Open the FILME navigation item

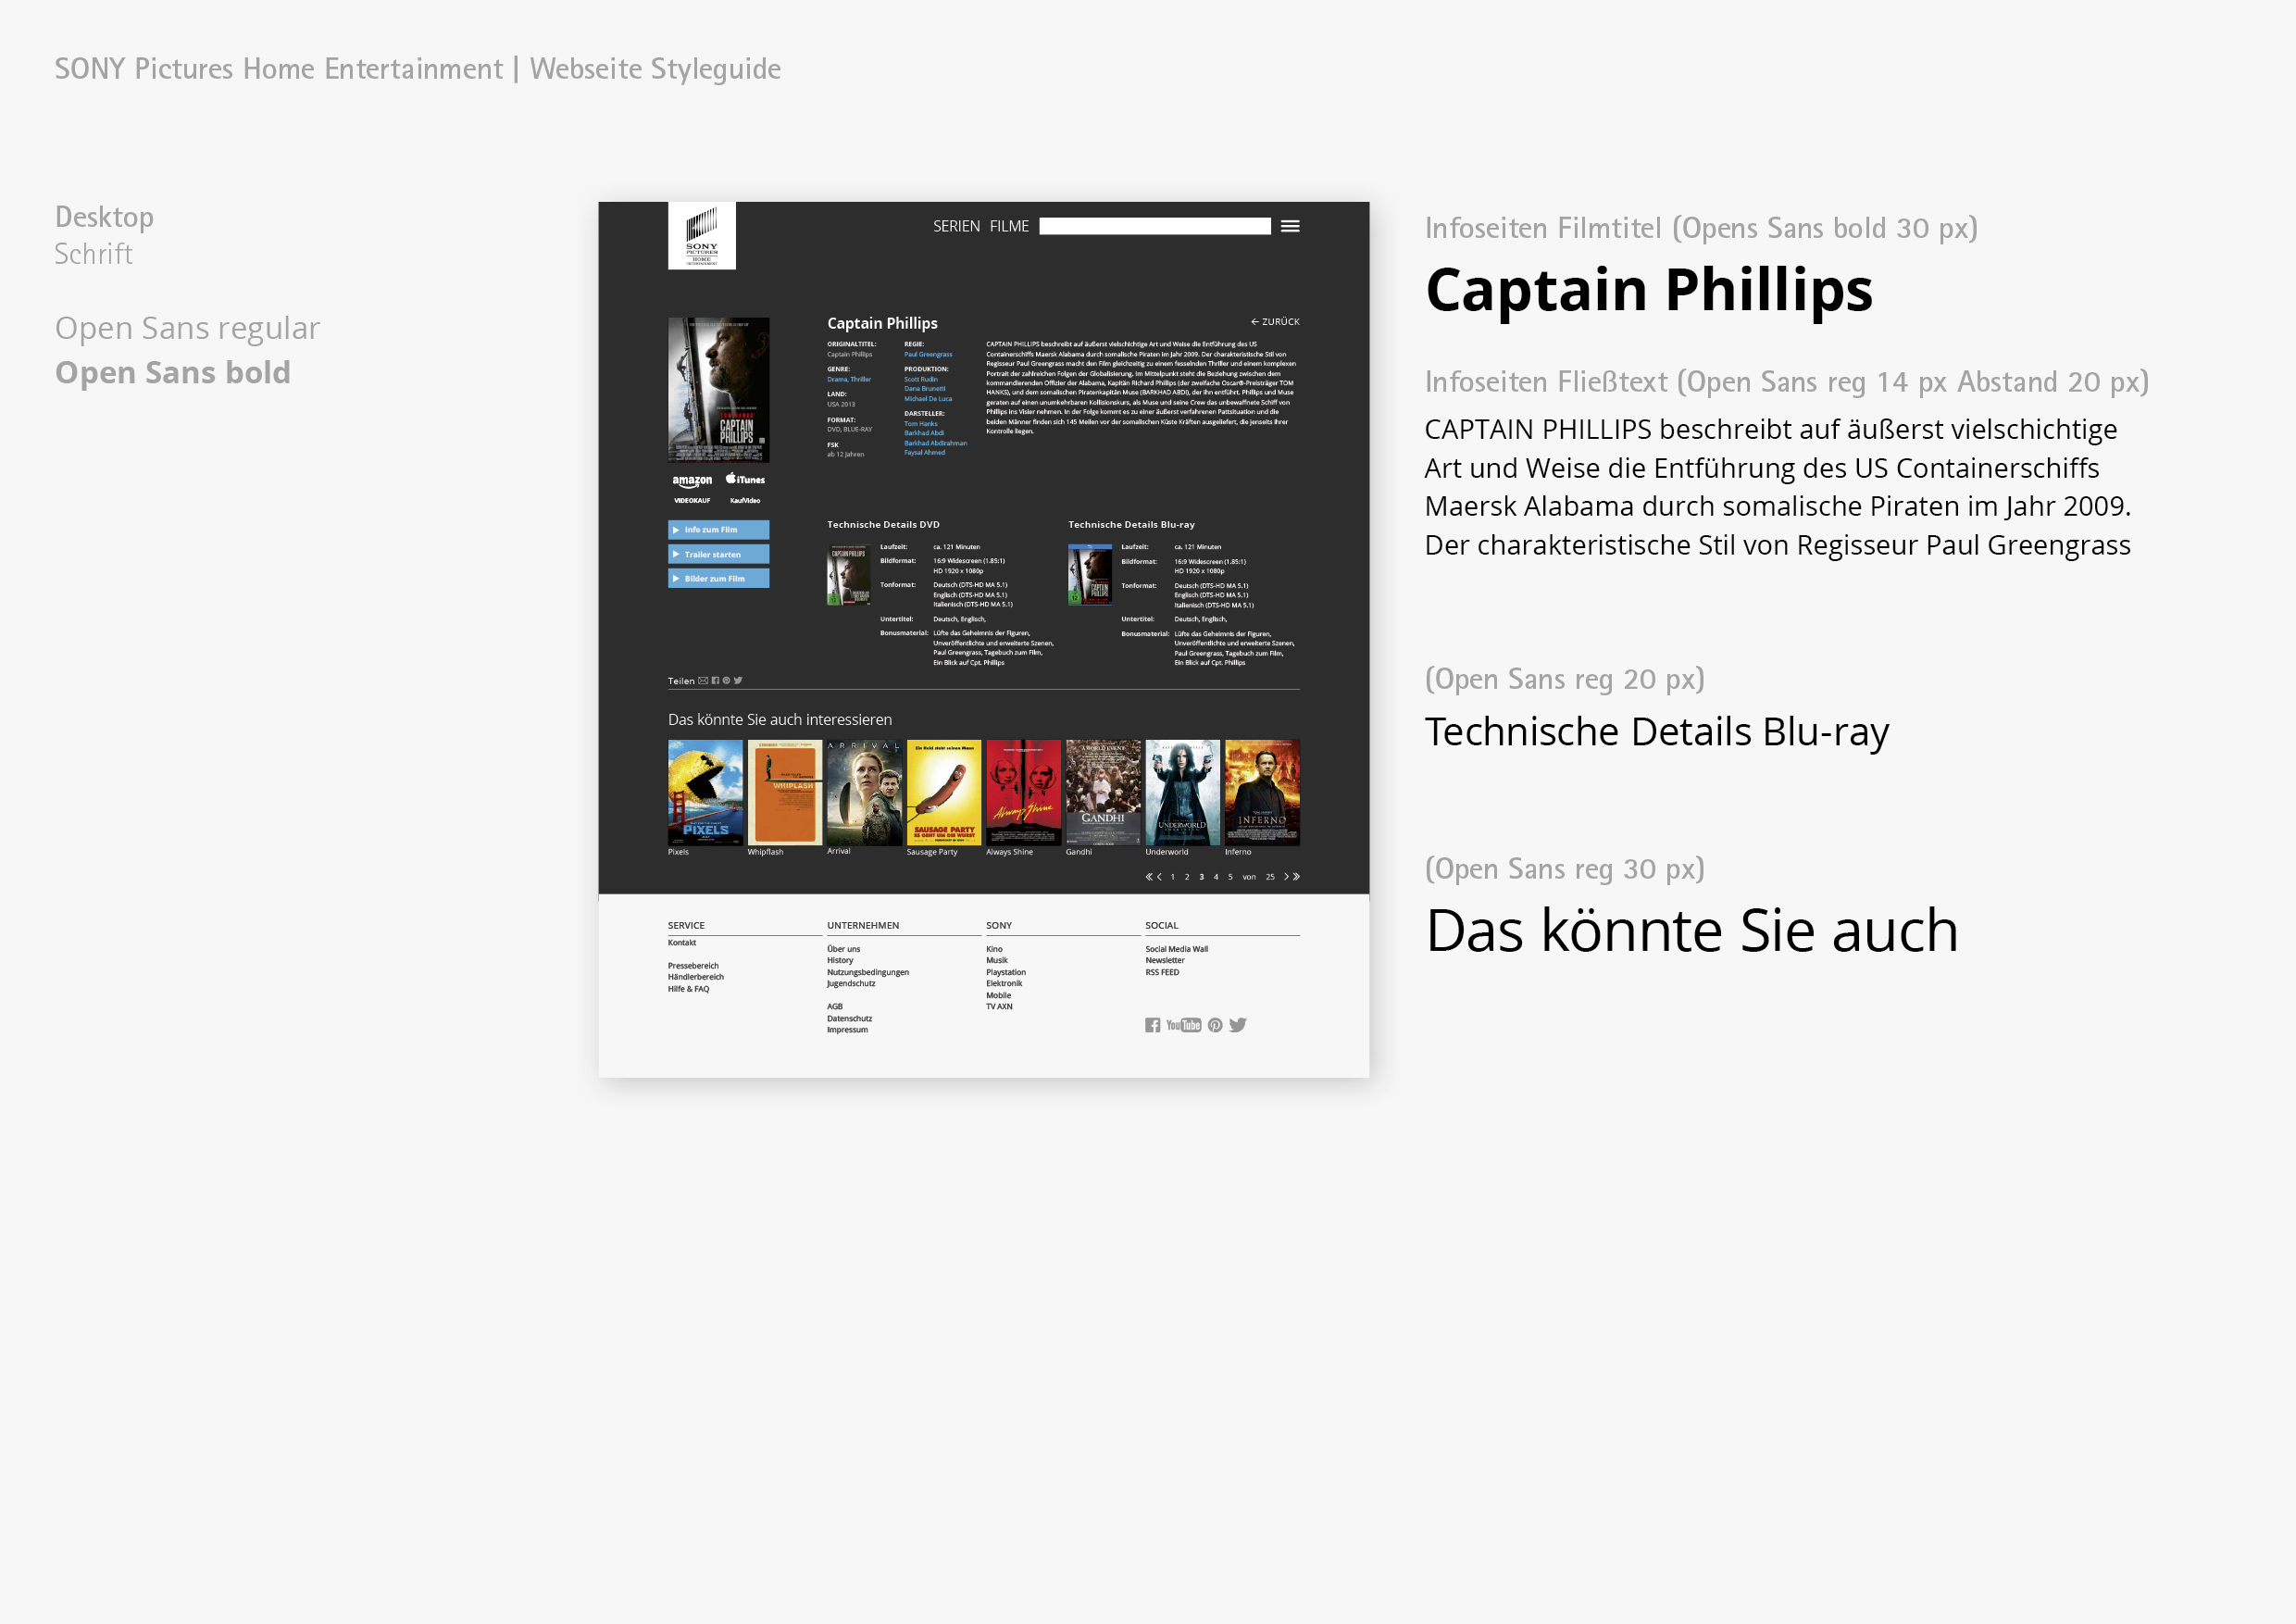click(x=1009, y=227)
